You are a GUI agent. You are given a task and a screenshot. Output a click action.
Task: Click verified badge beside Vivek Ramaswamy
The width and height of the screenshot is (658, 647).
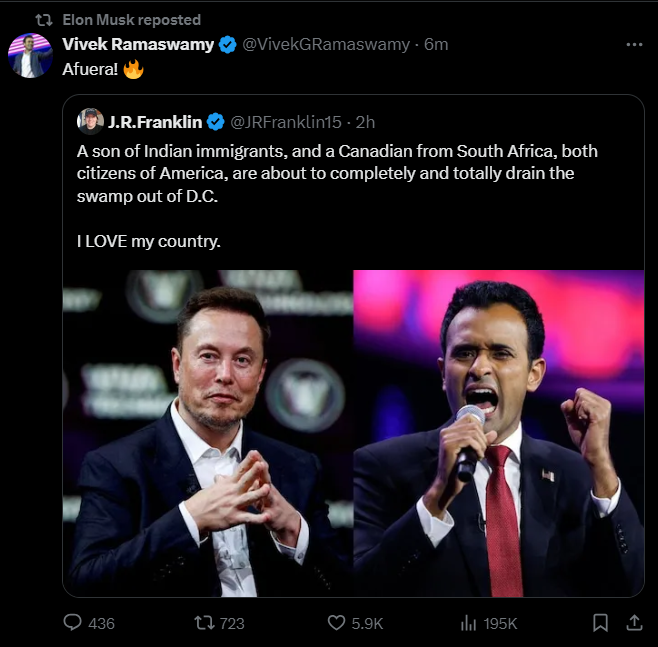228,45
